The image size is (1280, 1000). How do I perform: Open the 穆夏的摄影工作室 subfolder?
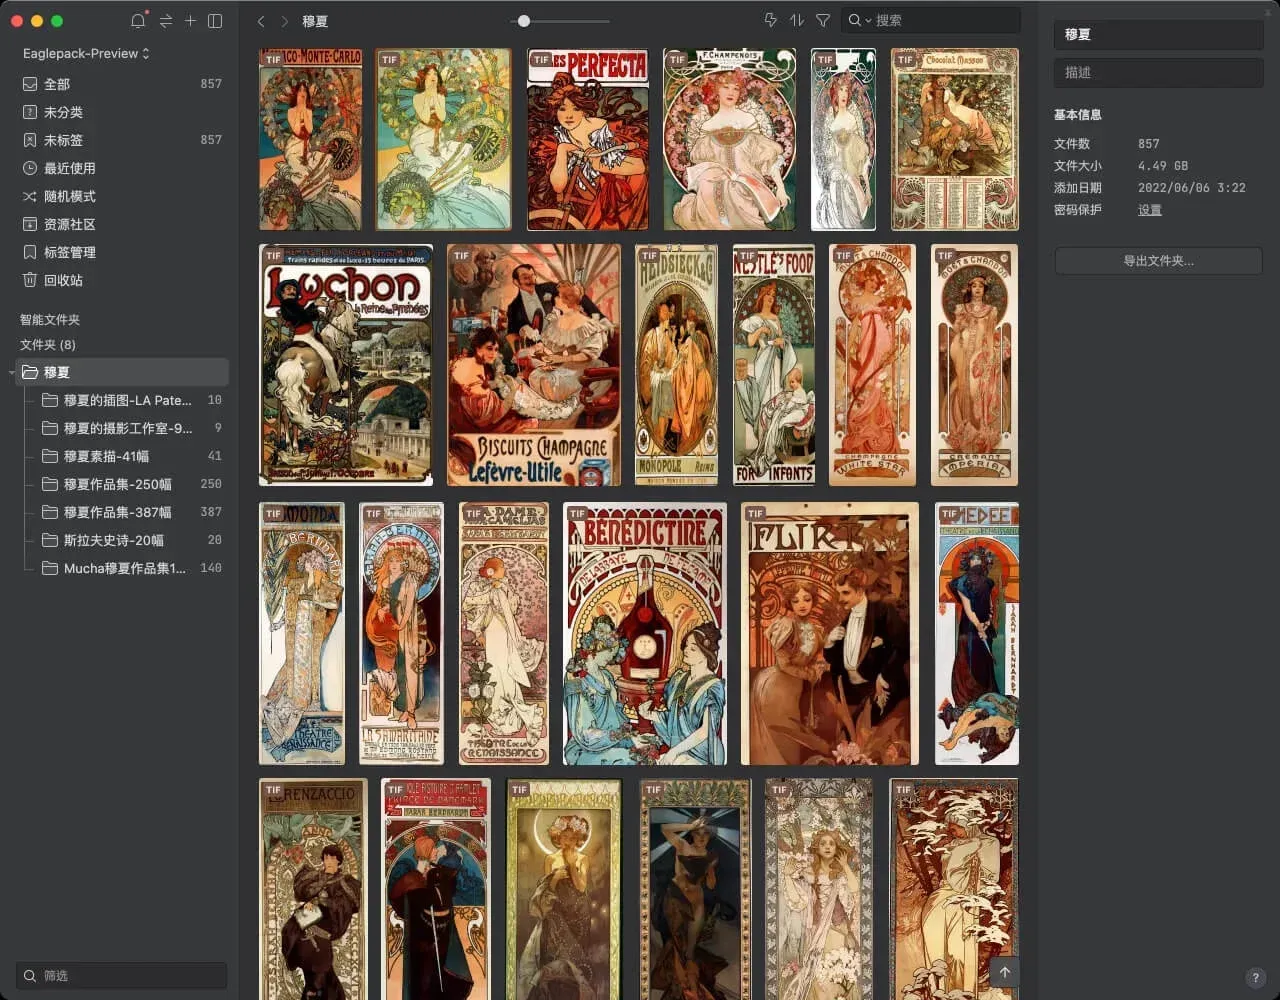(x=130, y=428)
